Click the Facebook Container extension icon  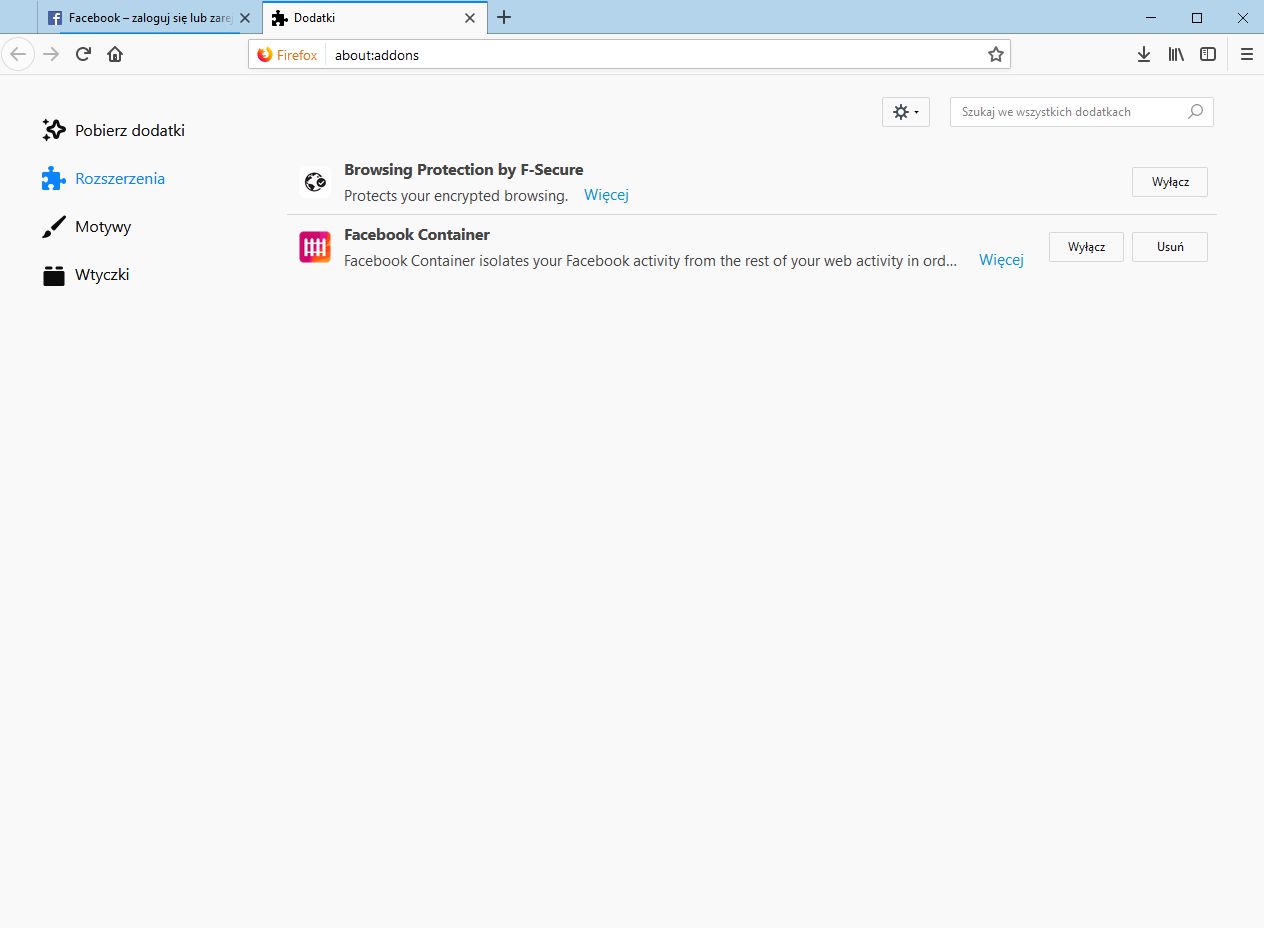coord(315,247)
